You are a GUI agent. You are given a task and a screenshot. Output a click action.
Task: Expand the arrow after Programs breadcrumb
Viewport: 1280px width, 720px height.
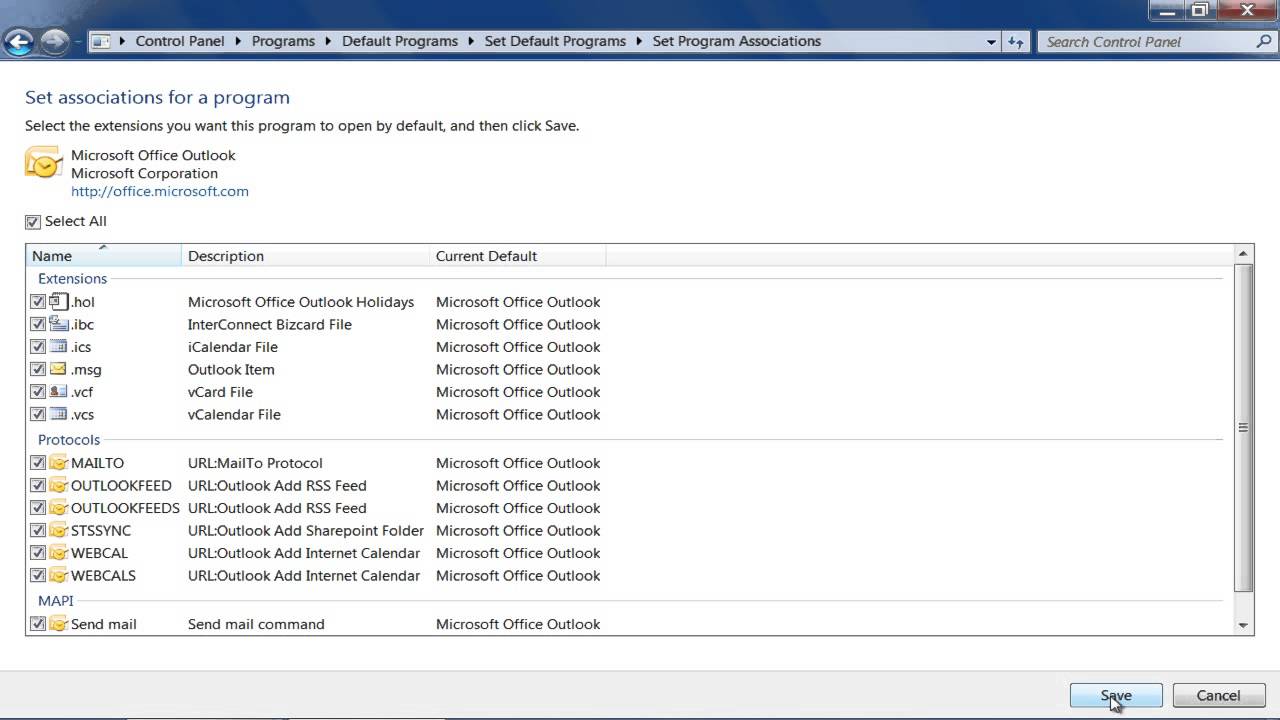tap(329, 42)
